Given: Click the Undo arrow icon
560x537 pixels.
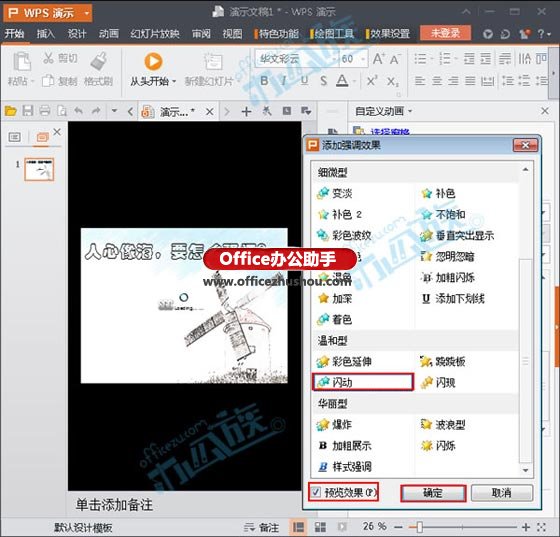Looking at the screenshot, I should tap(79, 111).
